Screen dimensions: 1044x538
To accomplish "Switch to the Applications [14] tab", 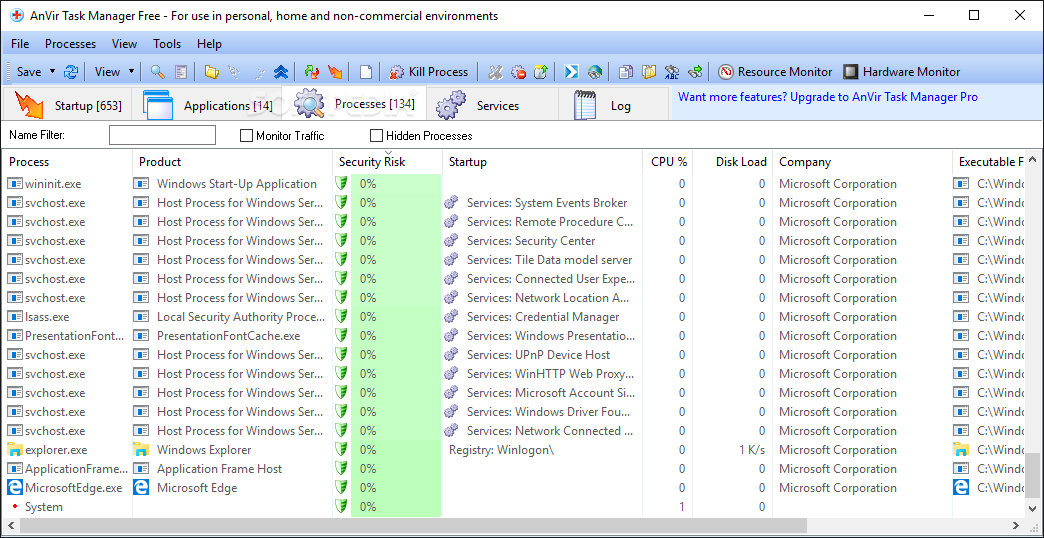I will [x=206, y=105].
